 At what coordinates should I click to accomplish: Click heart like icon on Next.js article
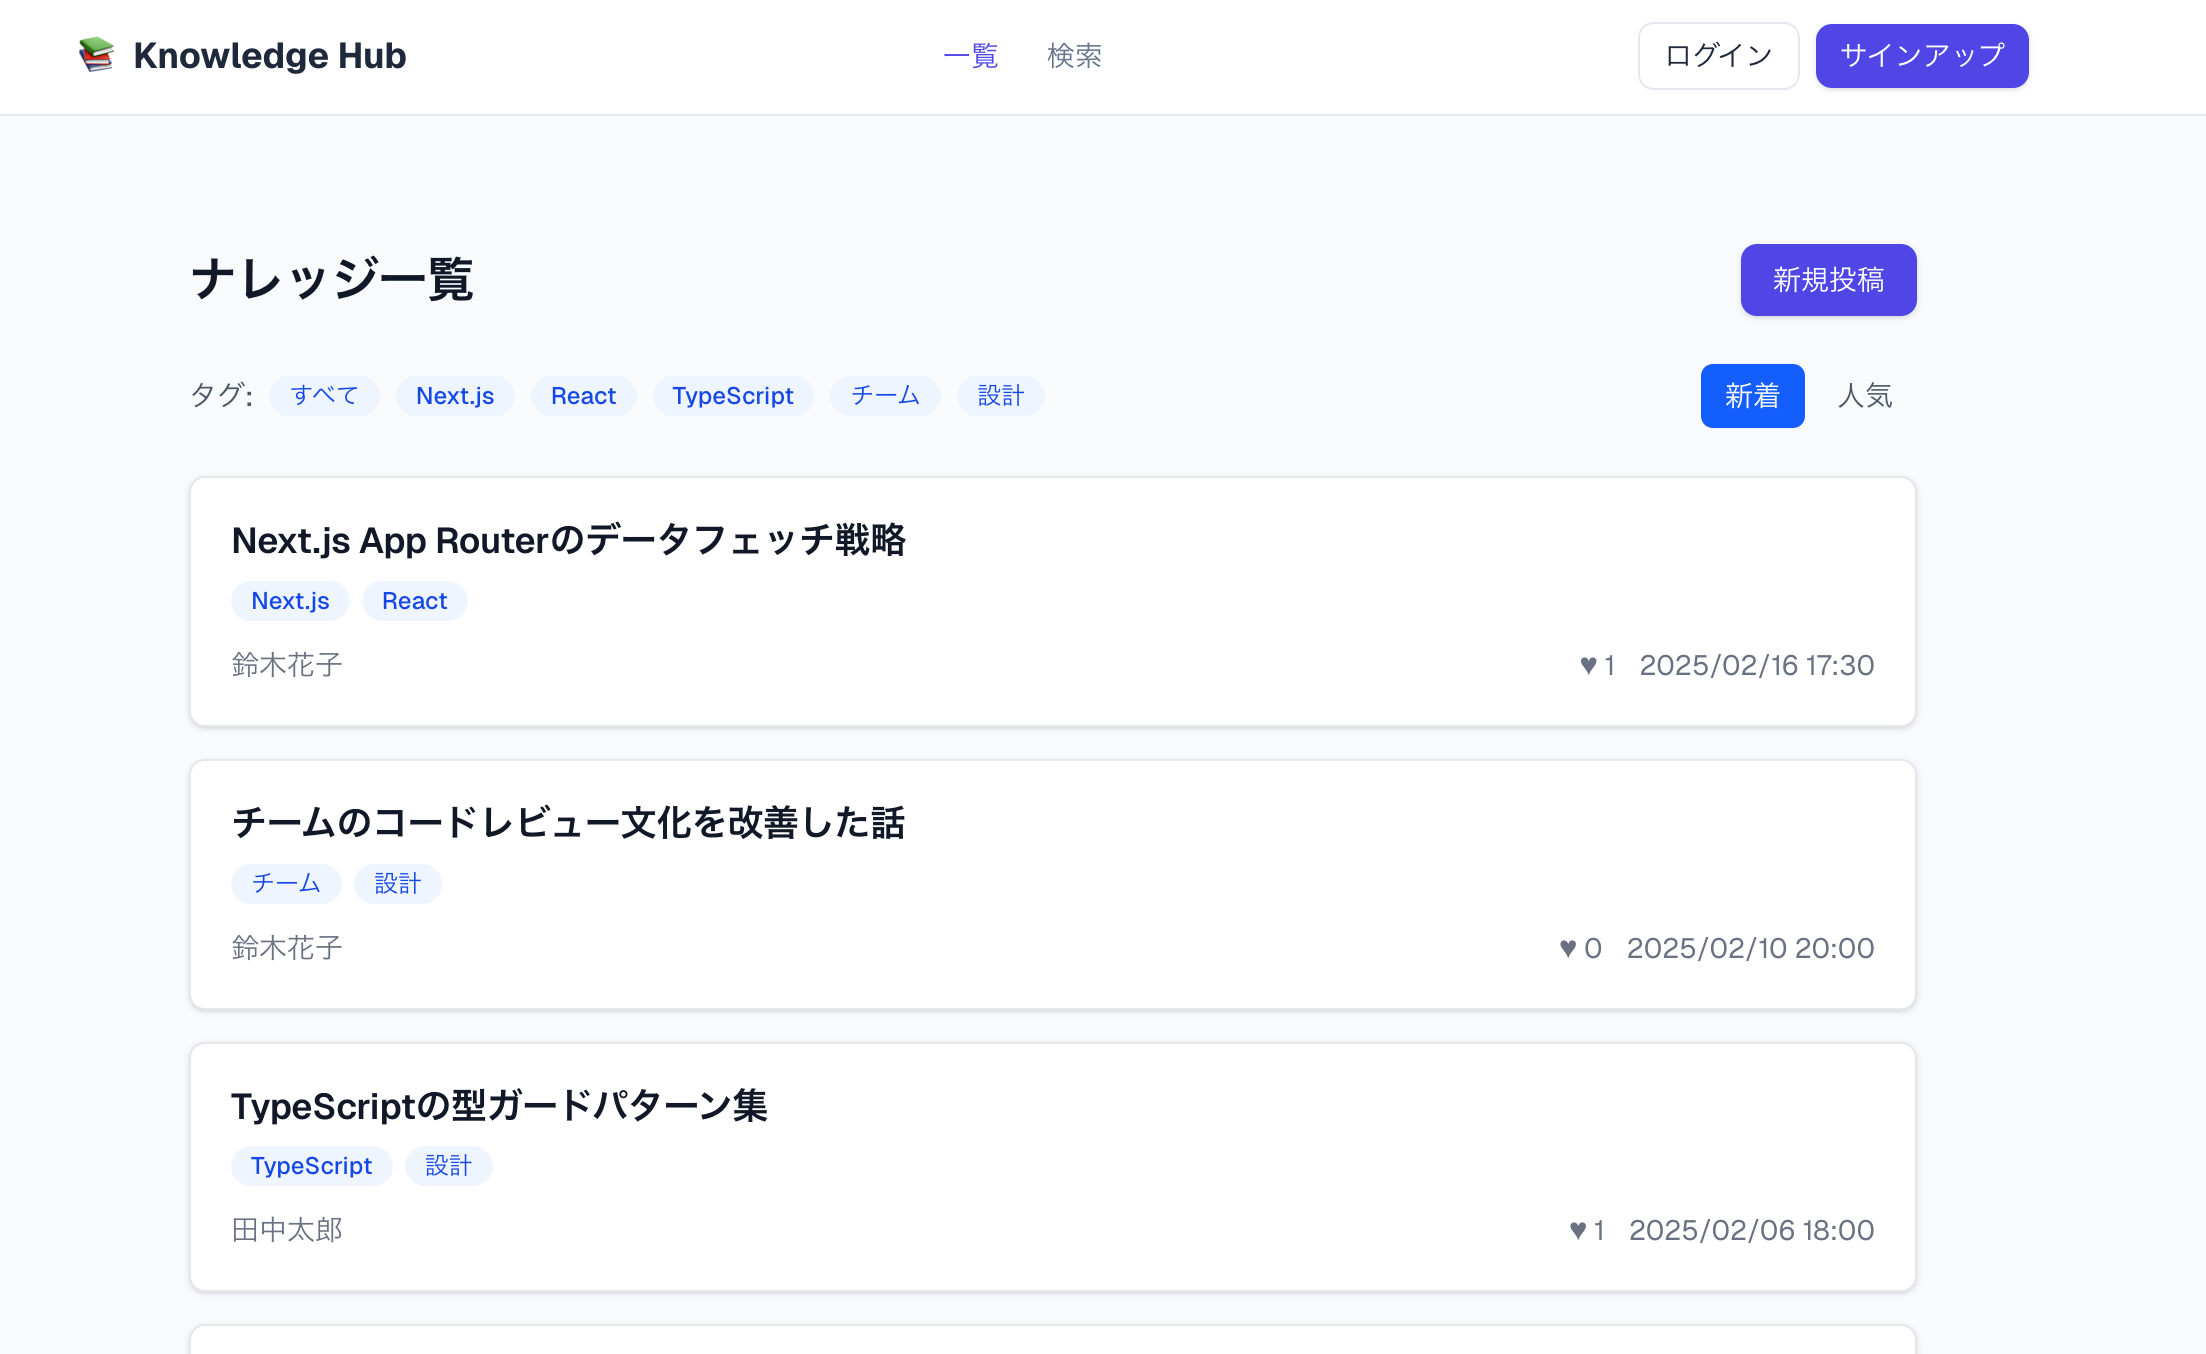click(x=1588, y=665)
